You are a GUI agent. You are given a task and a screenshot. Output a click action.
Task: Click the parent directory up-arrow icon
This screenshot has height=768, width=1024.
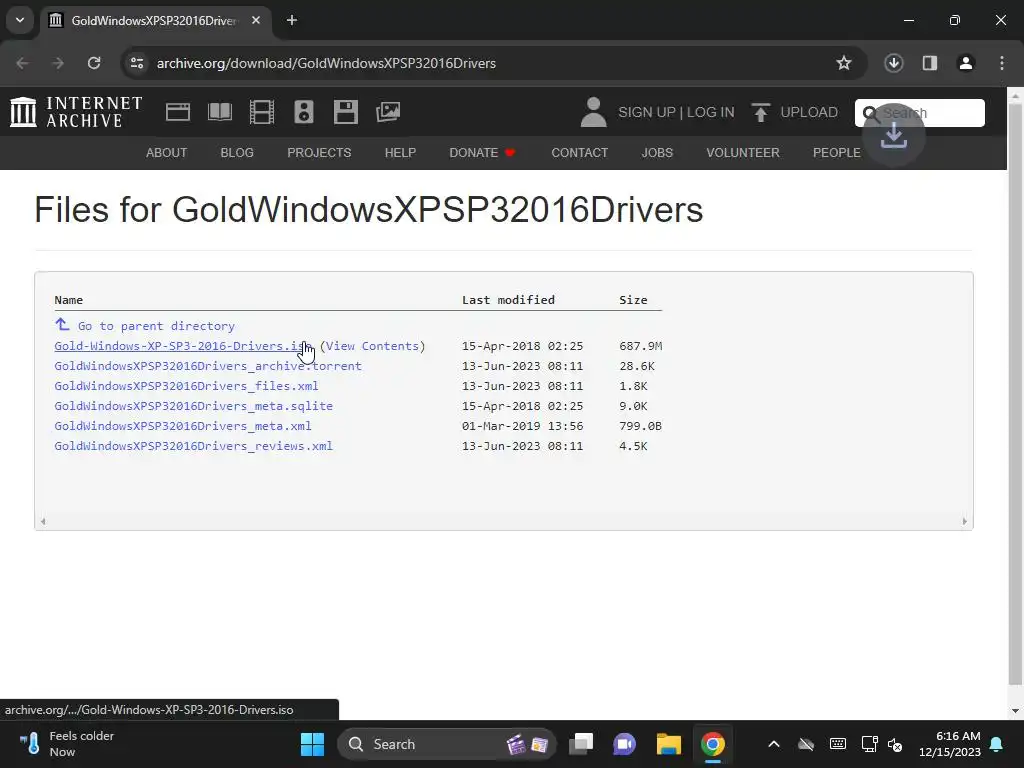[x=62, y=325]
